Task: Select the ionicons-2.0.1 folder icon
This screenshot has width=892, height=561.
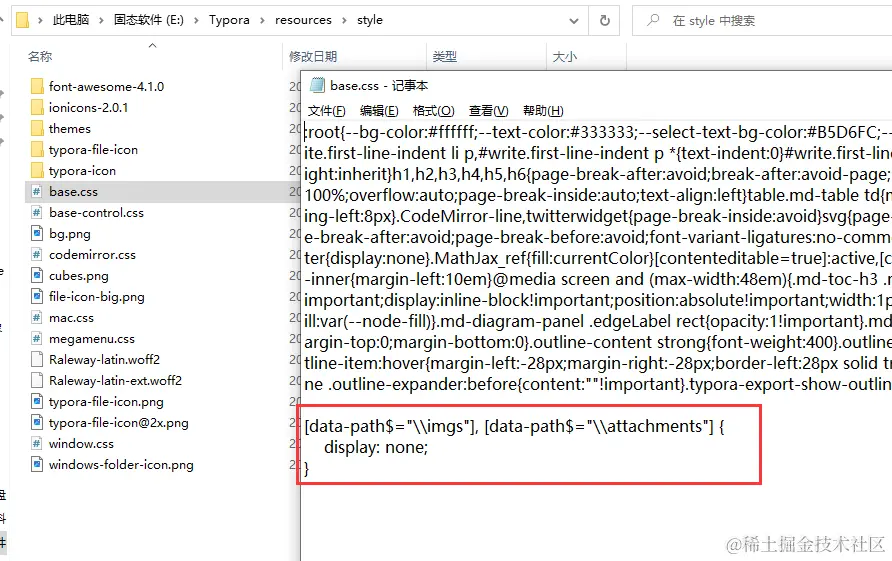Action: [37, 108]
